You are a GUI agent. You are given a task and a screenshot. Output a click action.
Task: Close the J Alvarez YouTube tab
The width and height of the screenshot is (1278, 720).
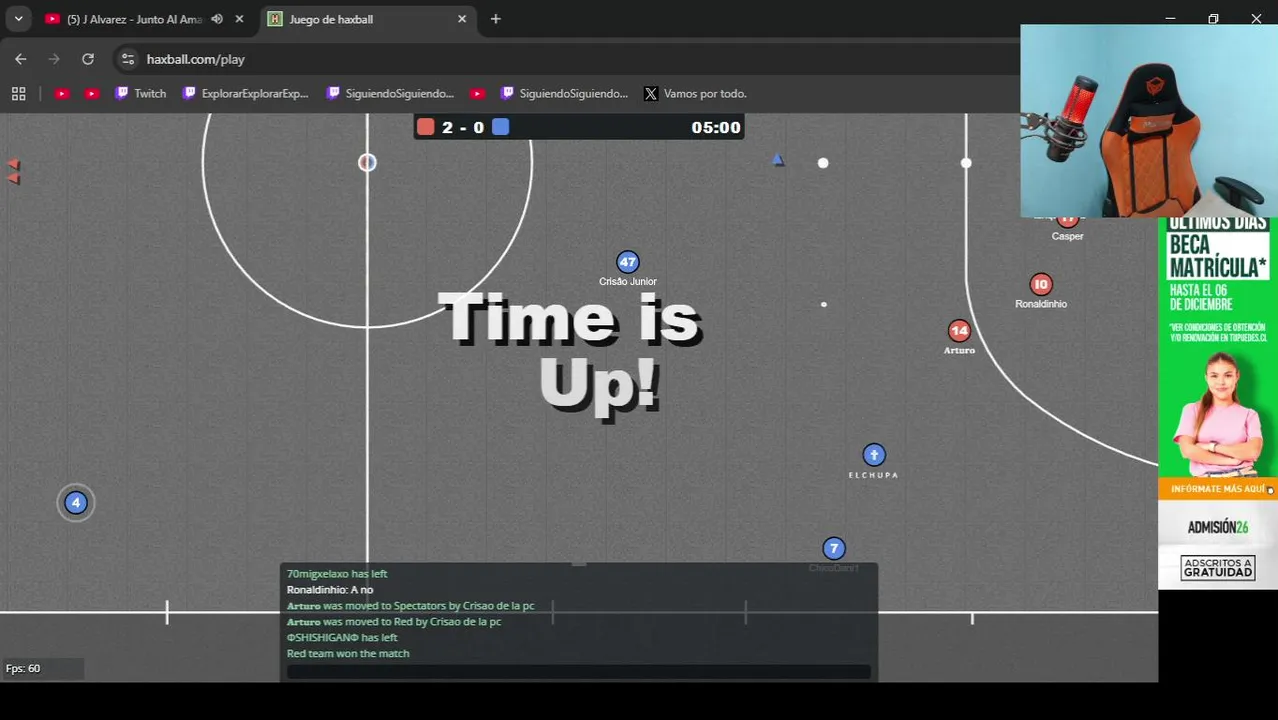click(x=240, y=19)
